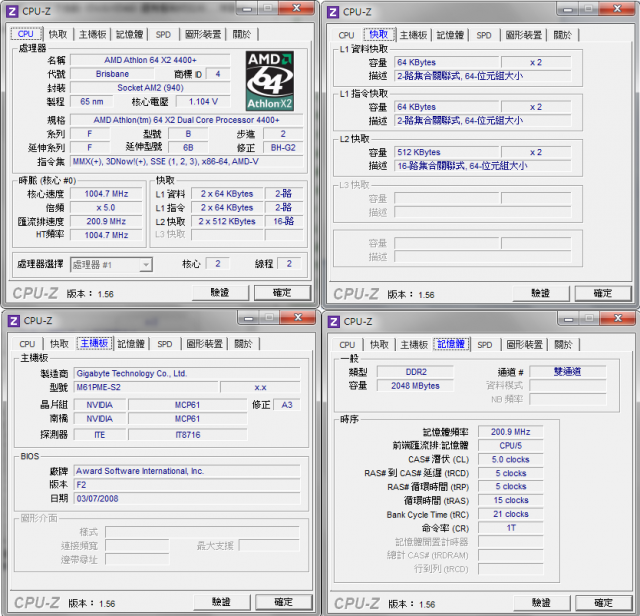Click the manufacturer Gigabyte Technology Co., Ltd.

pyautogui.click(x=187, y=374)
